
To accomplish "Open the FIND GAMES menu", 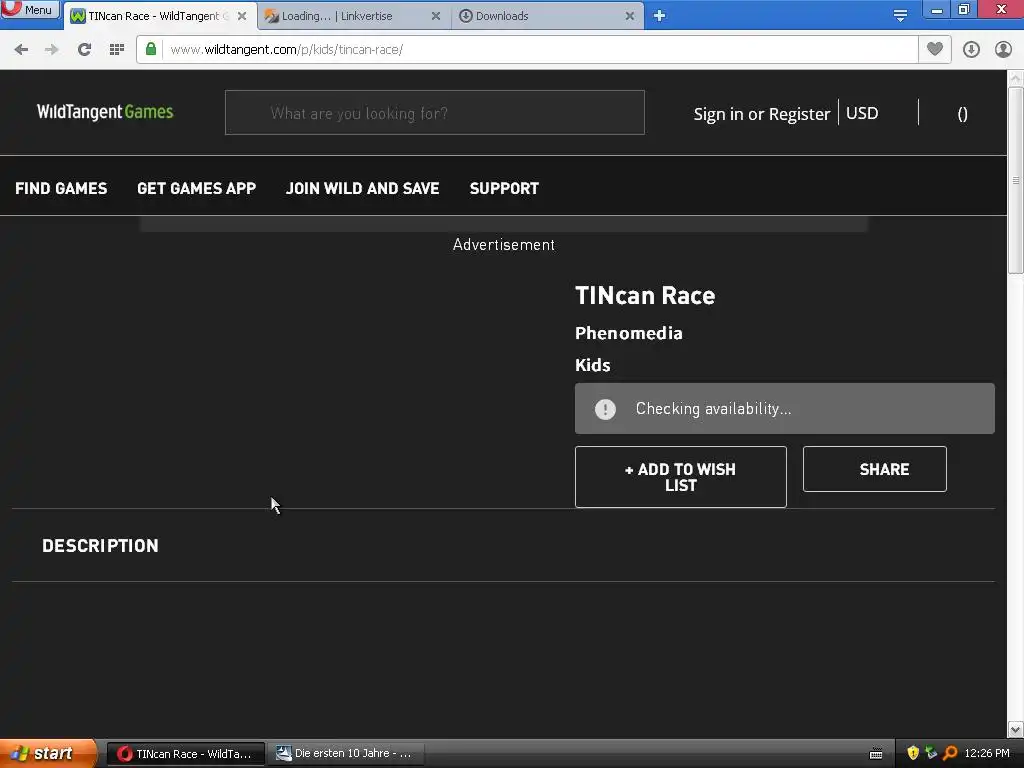I will tap(61, 189).
